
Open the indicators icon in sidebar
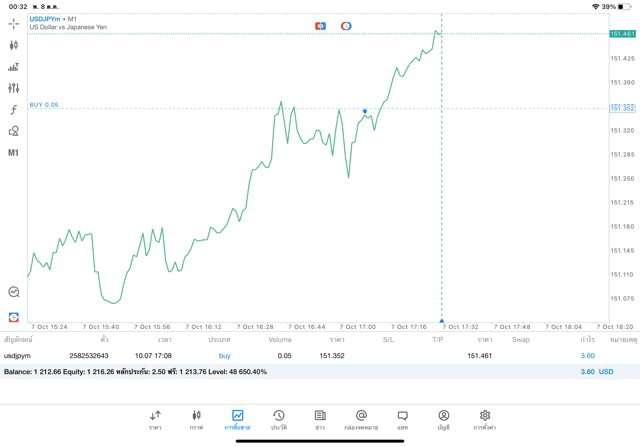(13, 67)
